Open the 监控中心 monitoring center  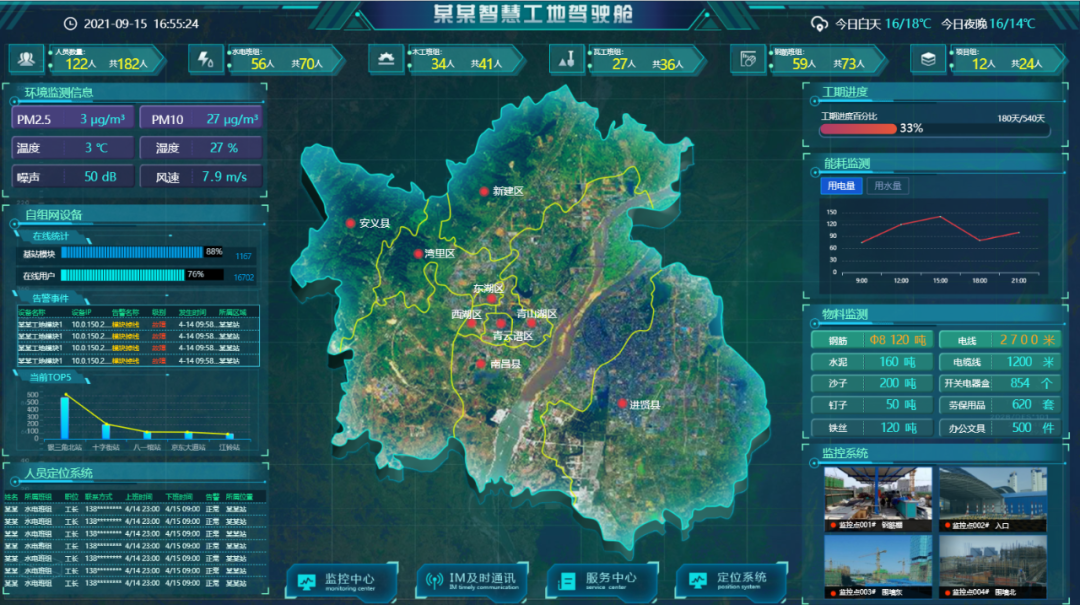click(342, 582)
